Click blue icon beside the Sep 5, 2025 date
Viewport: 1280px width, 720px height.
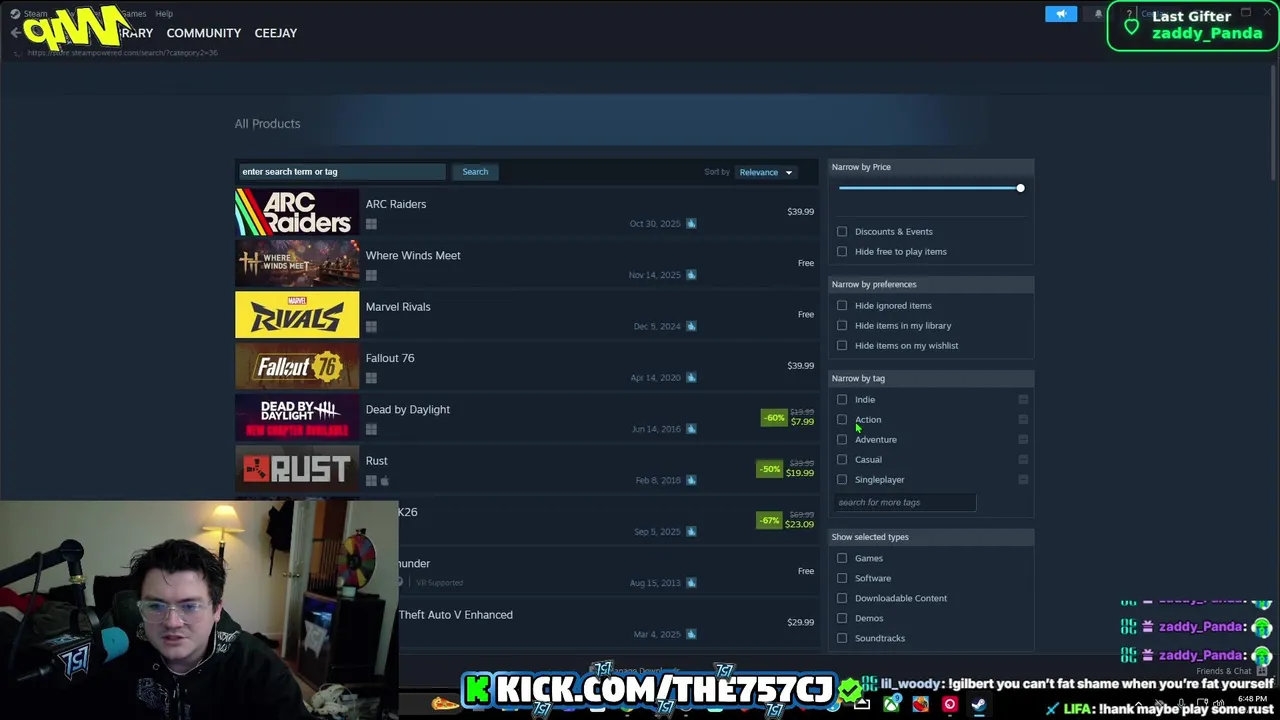(691, 531)
